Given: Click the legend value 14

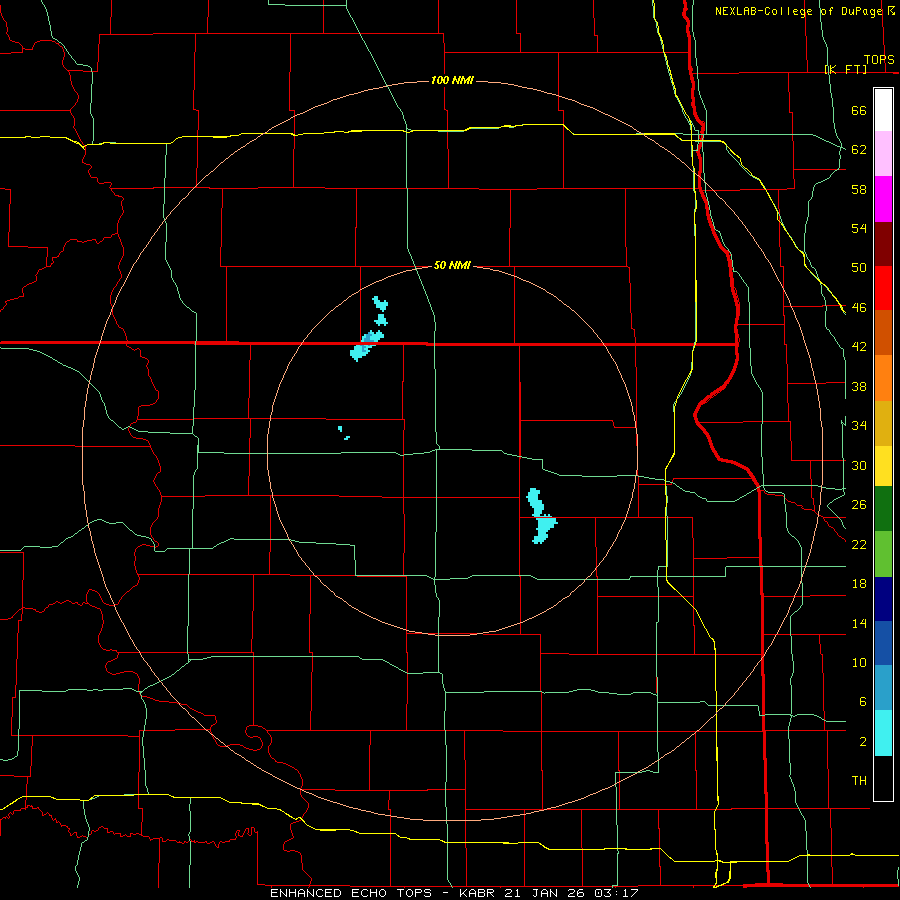Looking at the screenshot, I should tap(859, 623).
